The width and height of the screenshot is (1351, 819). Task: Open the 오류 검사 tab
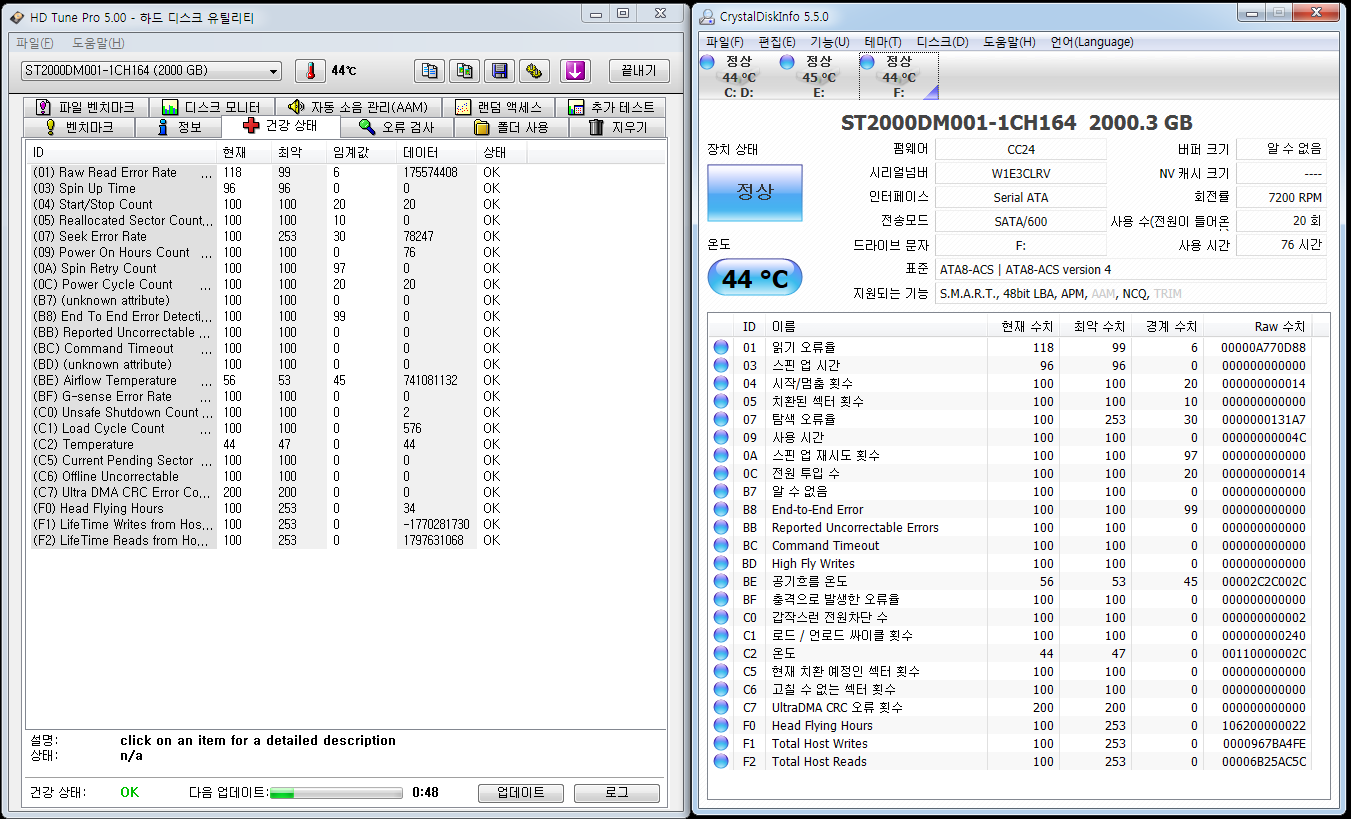tap(397, 128)
